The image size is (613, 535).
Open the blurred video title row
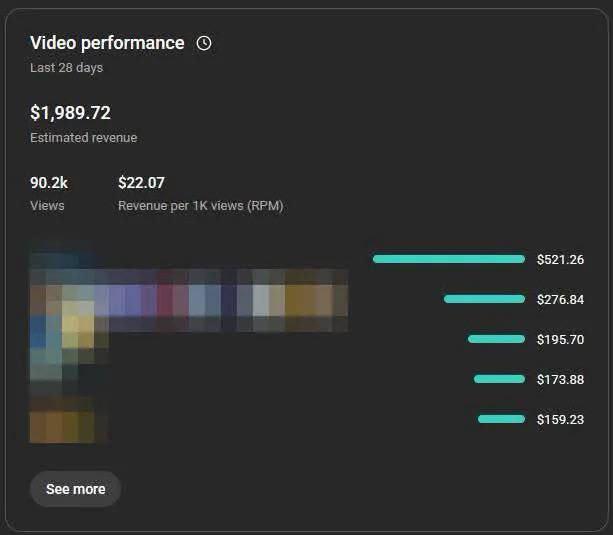click(189, 300)
